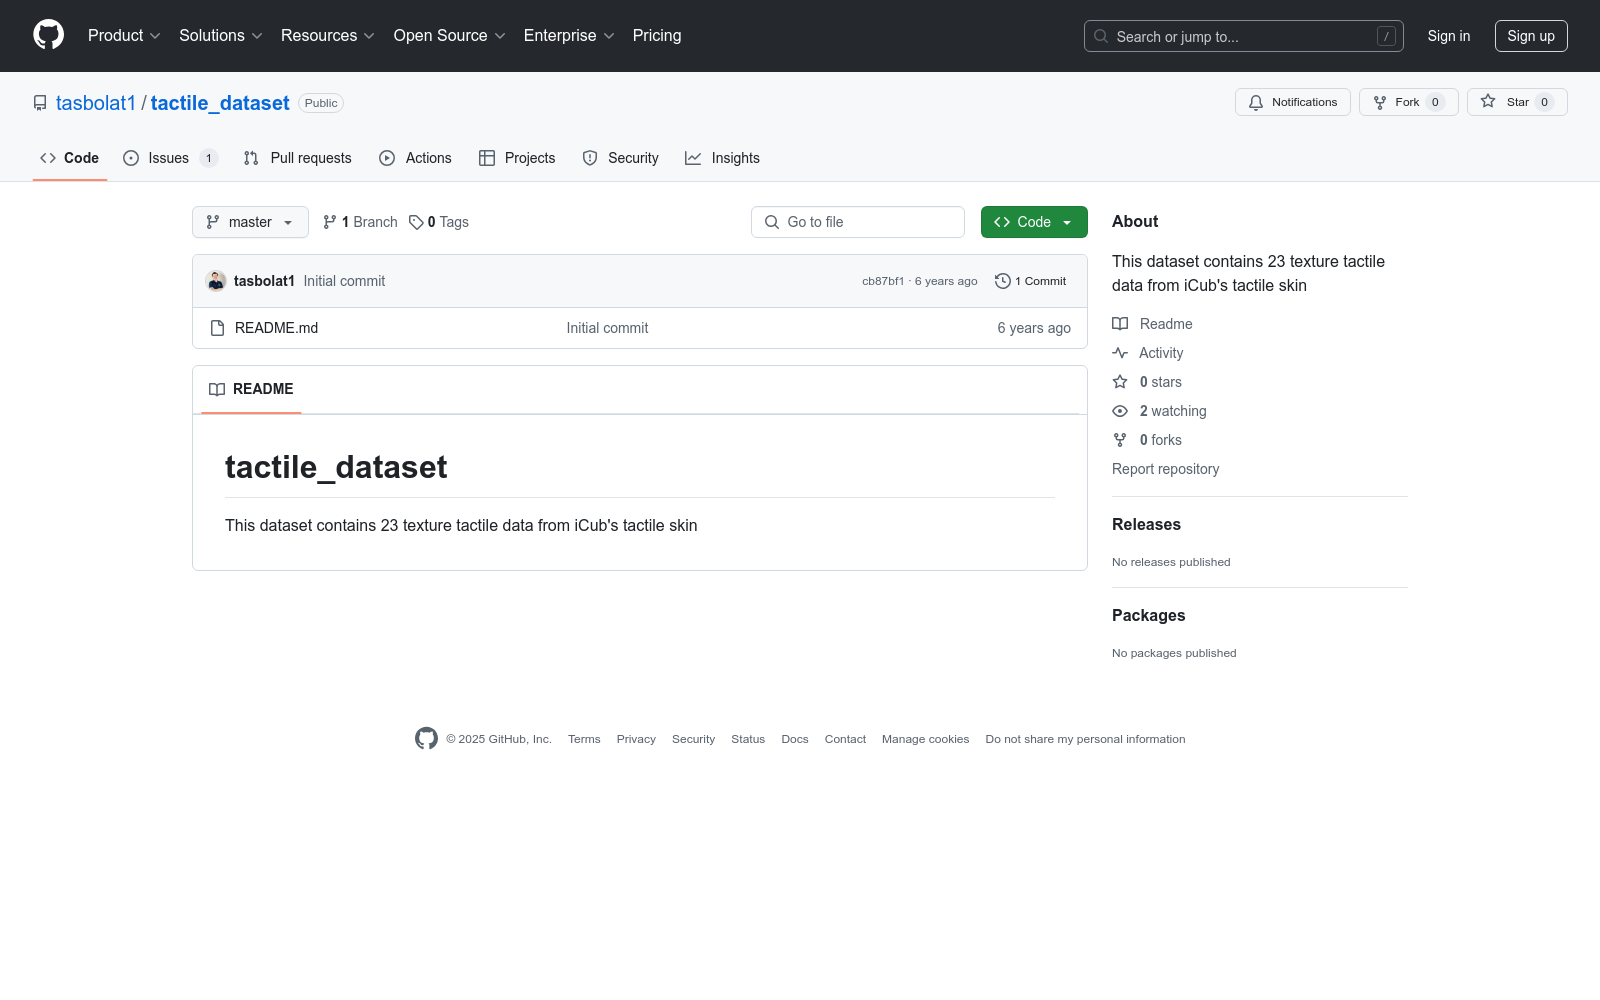Open the Releases section heading link
This screenshot has width=1600, height=1000.
pyautogui.click(x=1146, y=524)
